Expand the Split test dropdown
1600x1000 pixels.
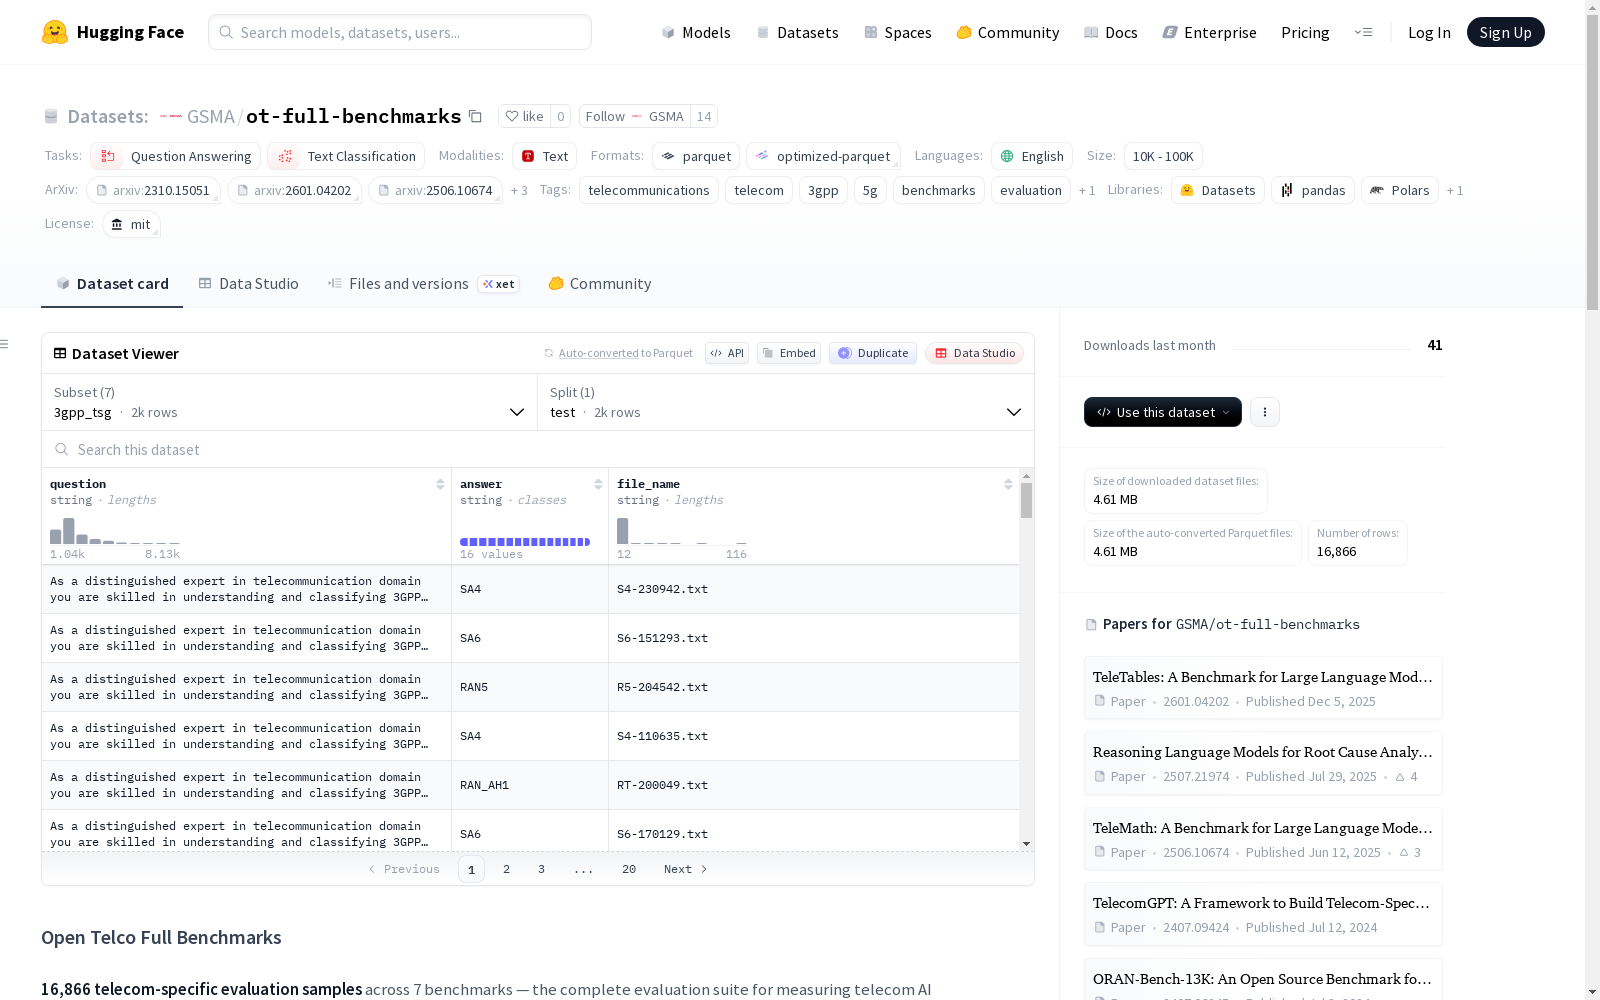pyautogui.click(x=786, y=402)
